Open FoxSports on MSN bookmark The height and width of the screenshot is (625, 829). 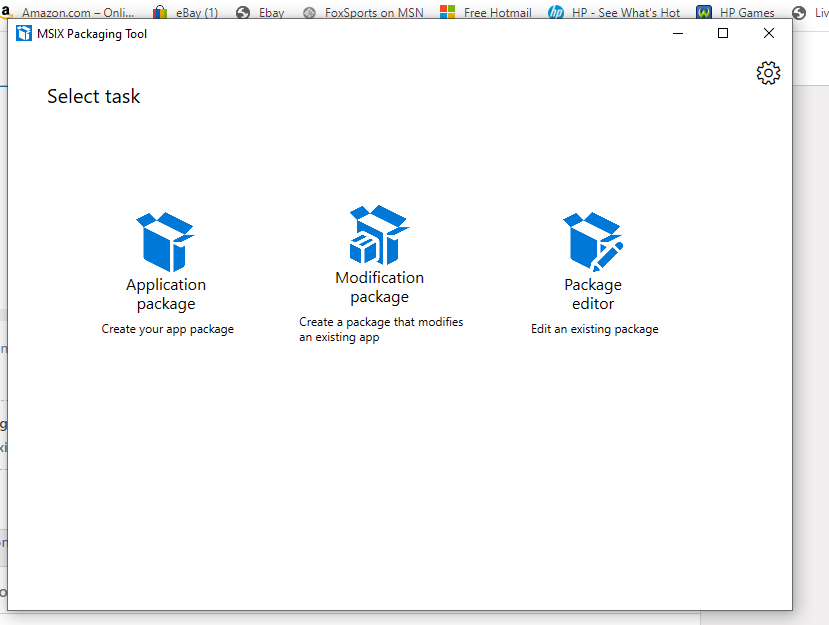364,12
